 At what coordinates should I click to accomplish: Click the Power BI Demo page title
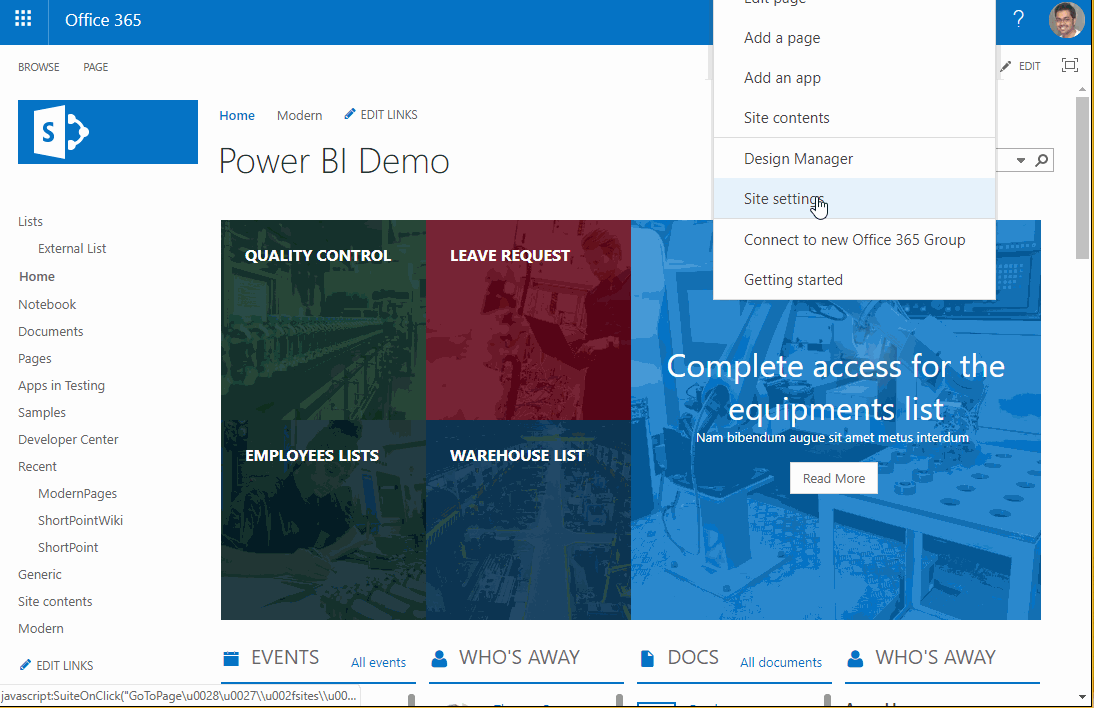click(334, 161)
